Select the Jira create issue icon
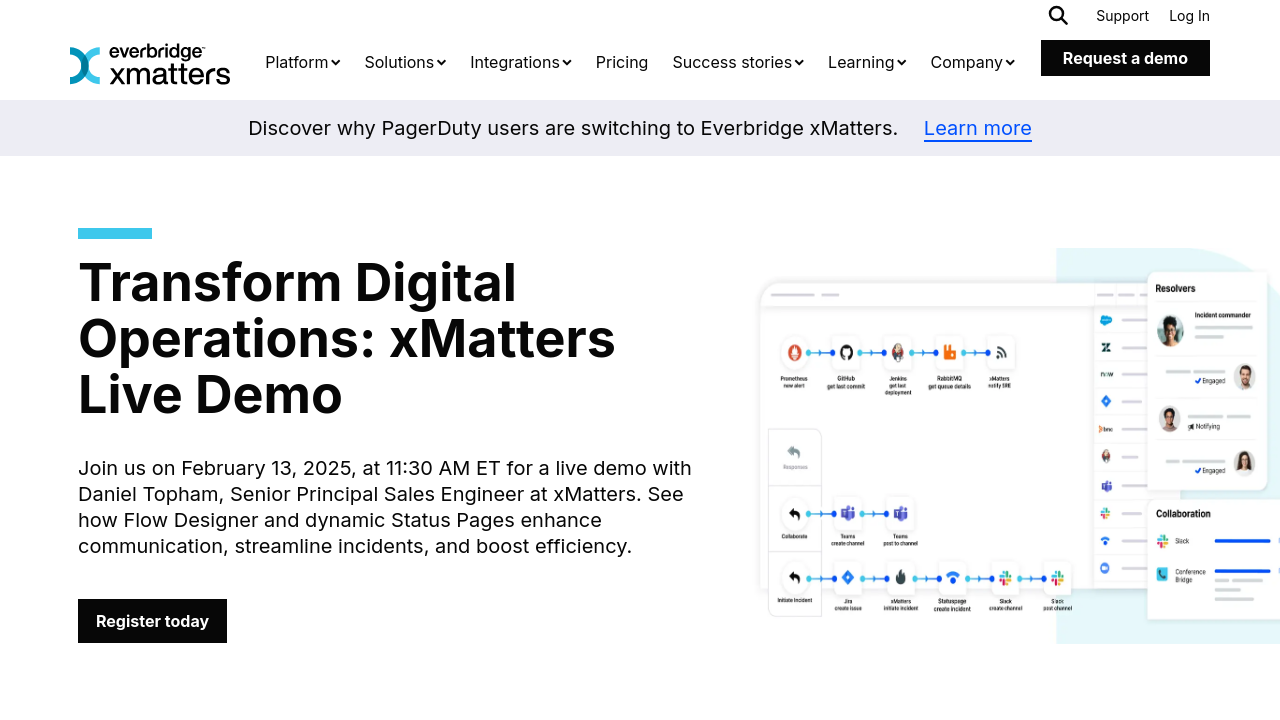Screen dimensions: 1280x720 point(848,577)
